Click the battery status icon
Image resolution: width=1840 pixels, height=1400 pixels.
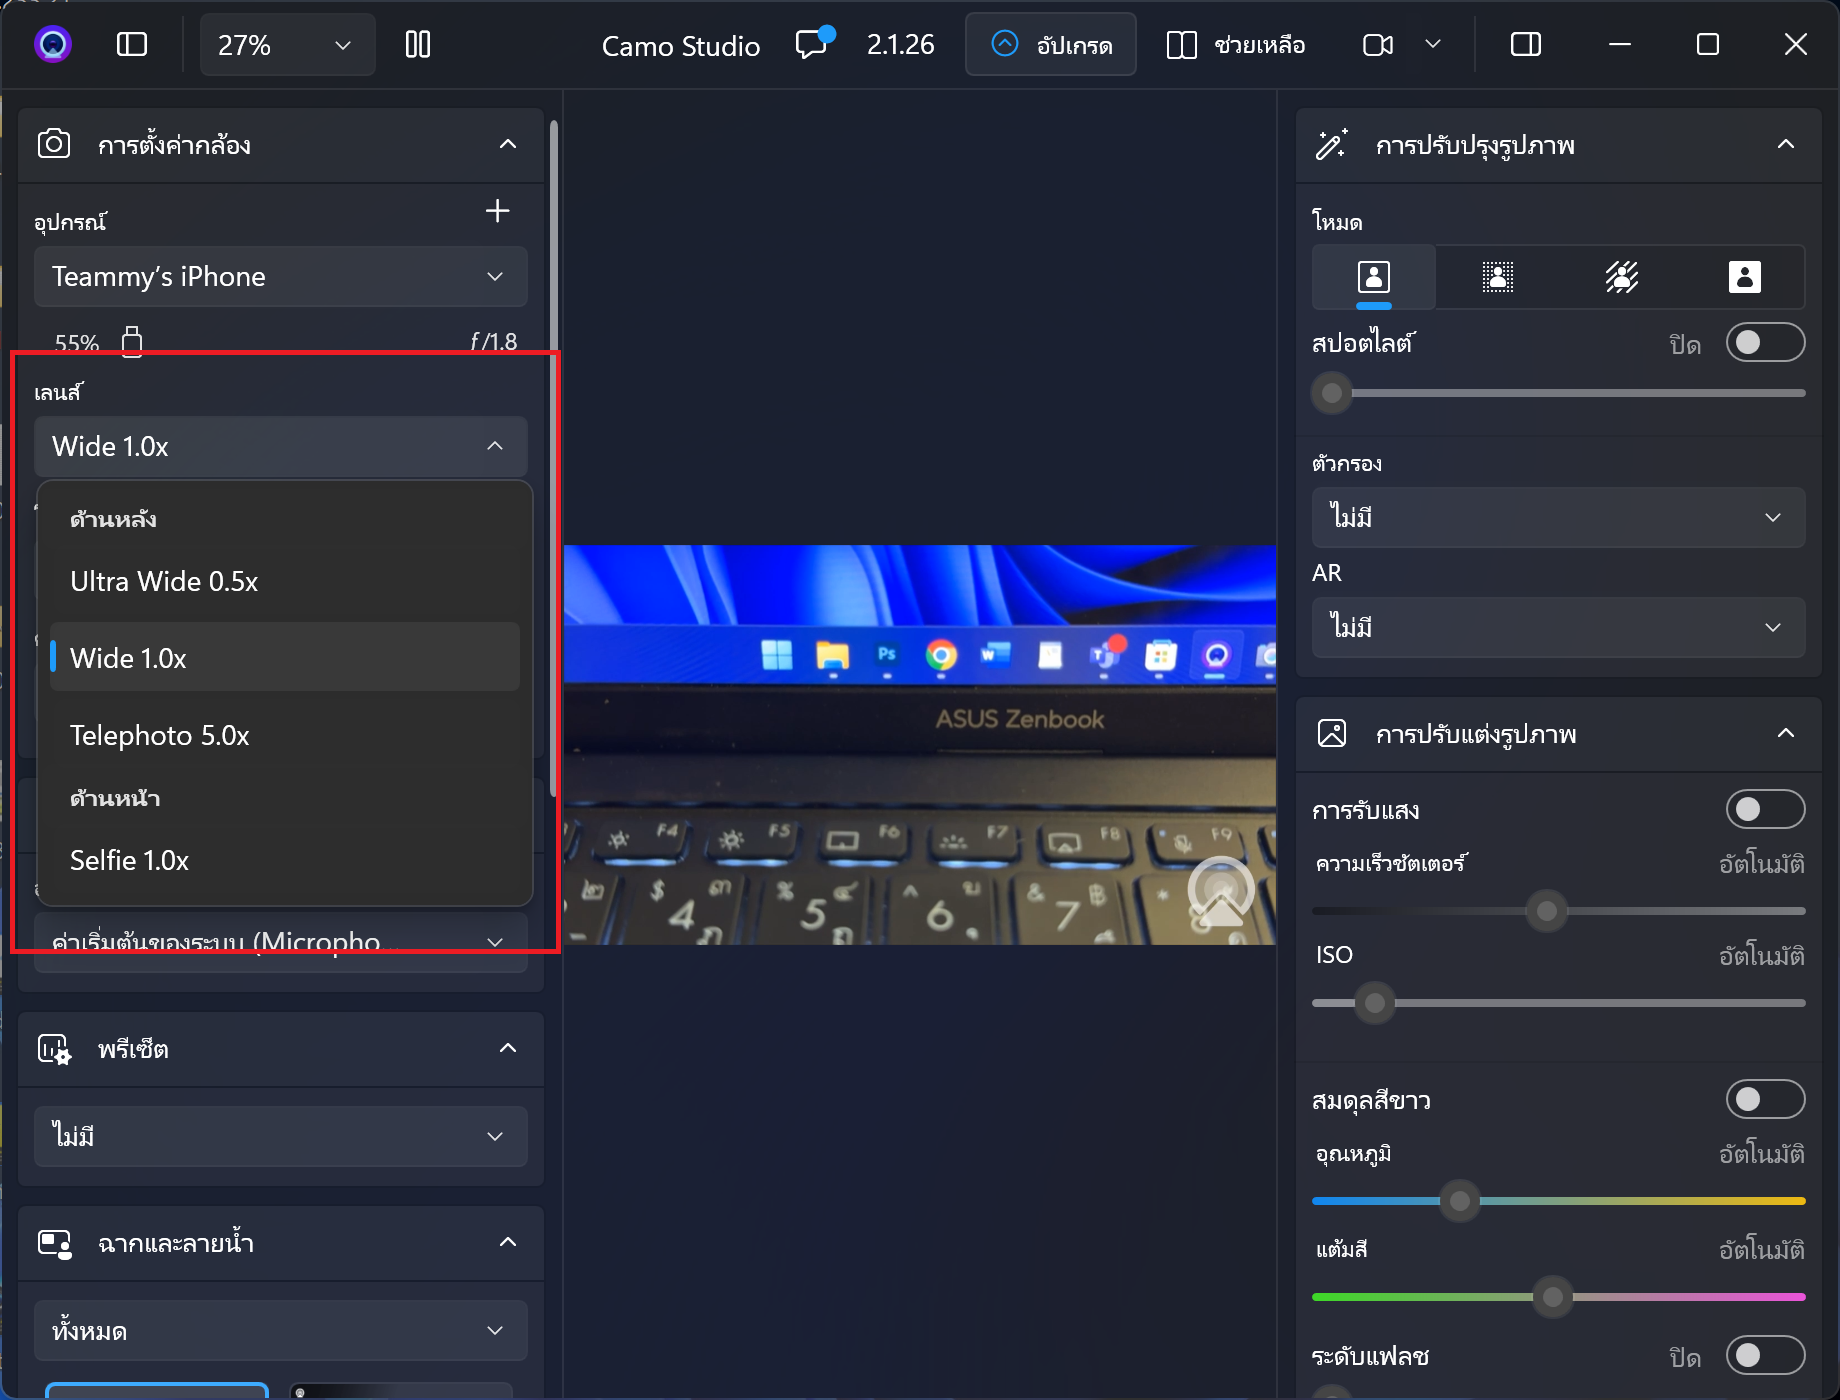click(x=131, y=341)
